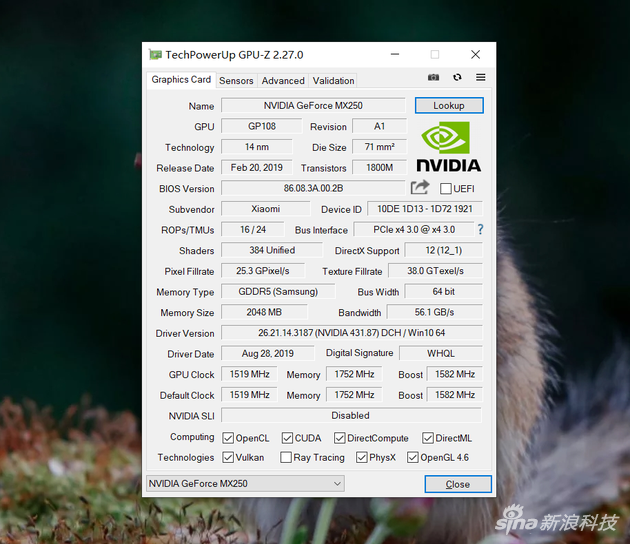
Task: Toggle the PhysX checkbox
Action: (362, 457)
